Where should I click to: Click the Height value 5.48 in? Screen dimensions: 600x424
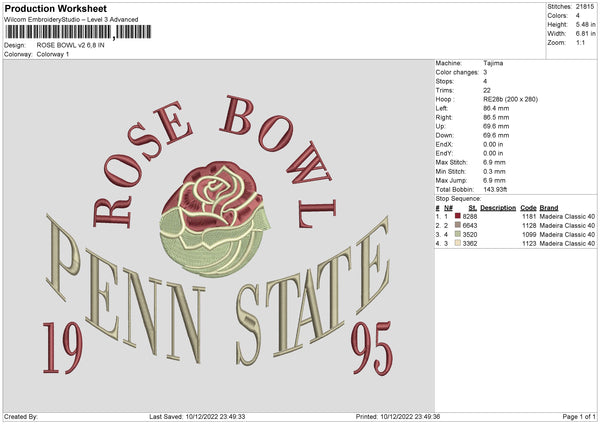coord(585,24)
